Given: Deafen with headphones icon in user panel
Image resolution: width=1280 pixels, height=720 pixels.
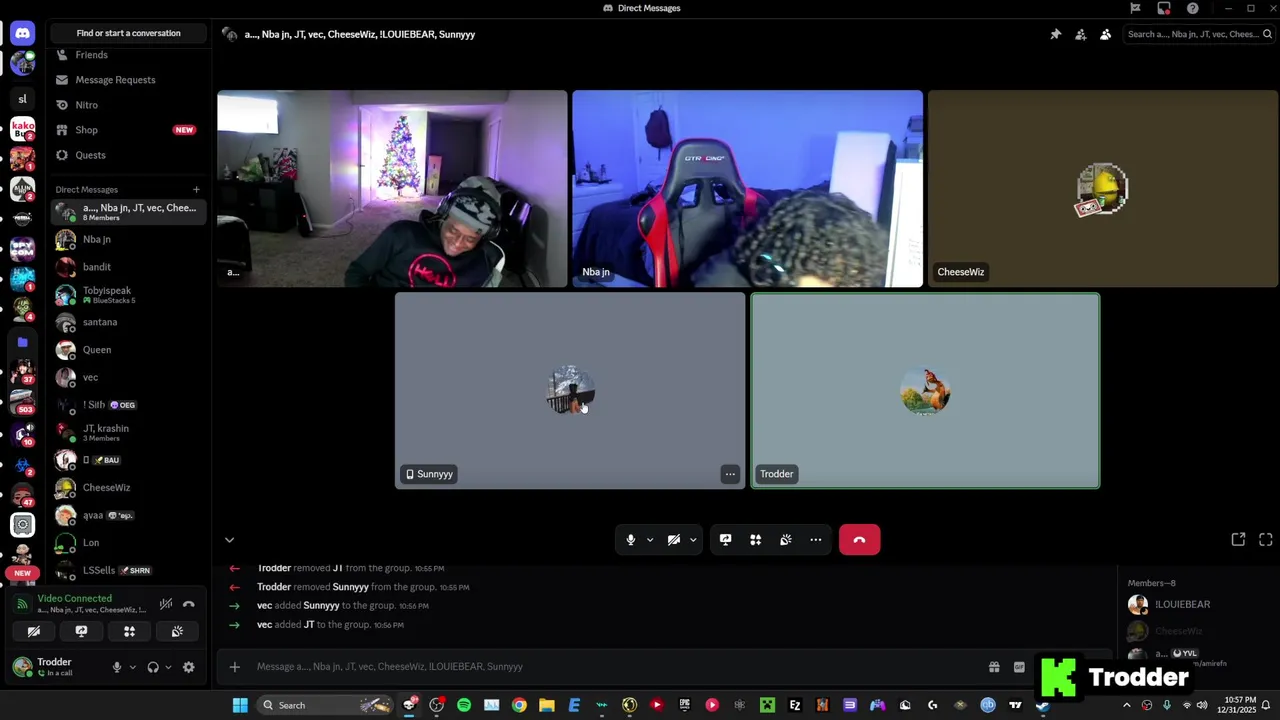Looking at the screenshot, I should point(153,667).
